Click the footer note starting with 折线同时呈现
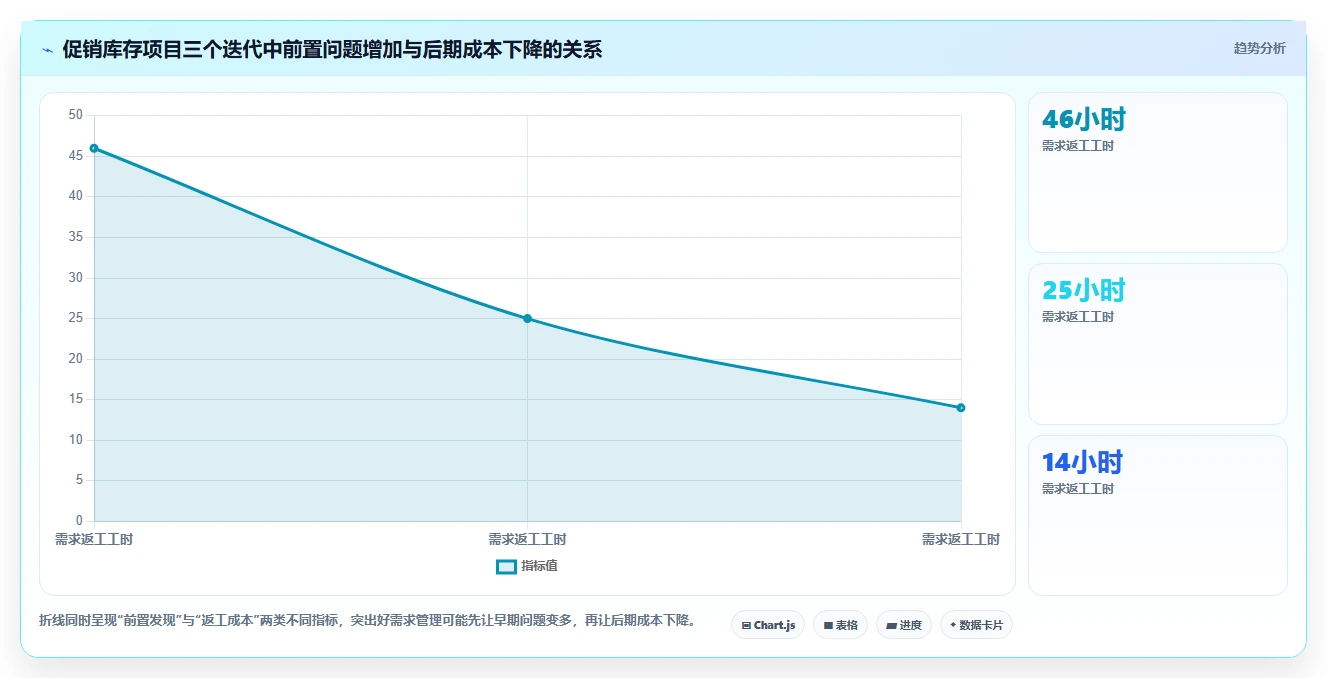The image size is (1327, 678). click(368, 621)
